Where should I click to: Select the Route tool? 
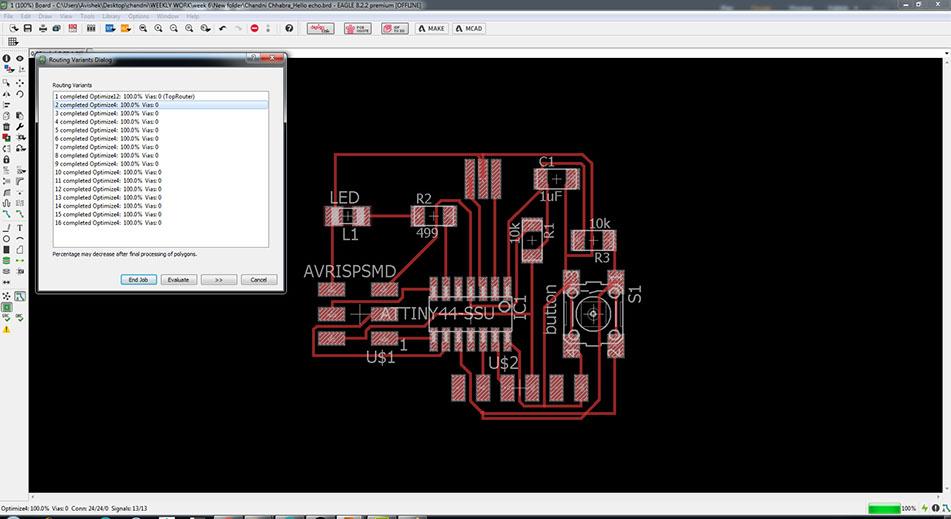[7, 214]
